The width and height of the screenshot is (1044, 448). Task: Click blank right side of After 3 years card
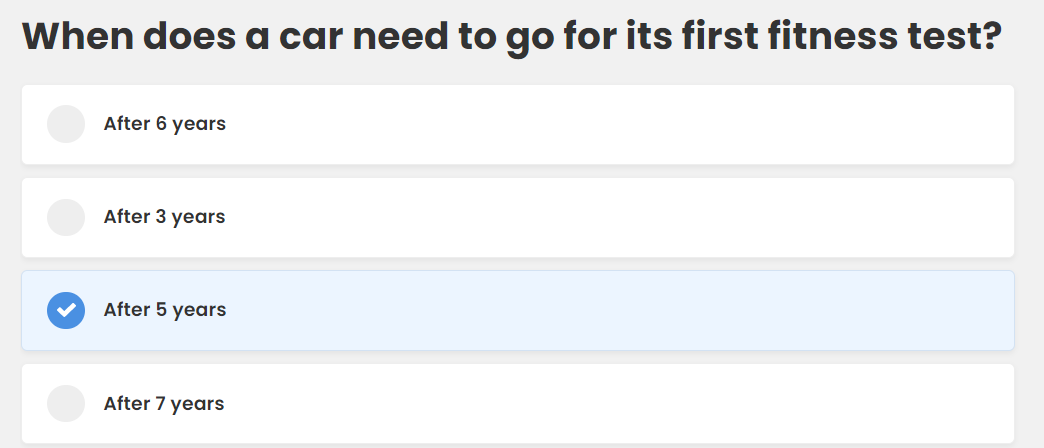(800, 217)
